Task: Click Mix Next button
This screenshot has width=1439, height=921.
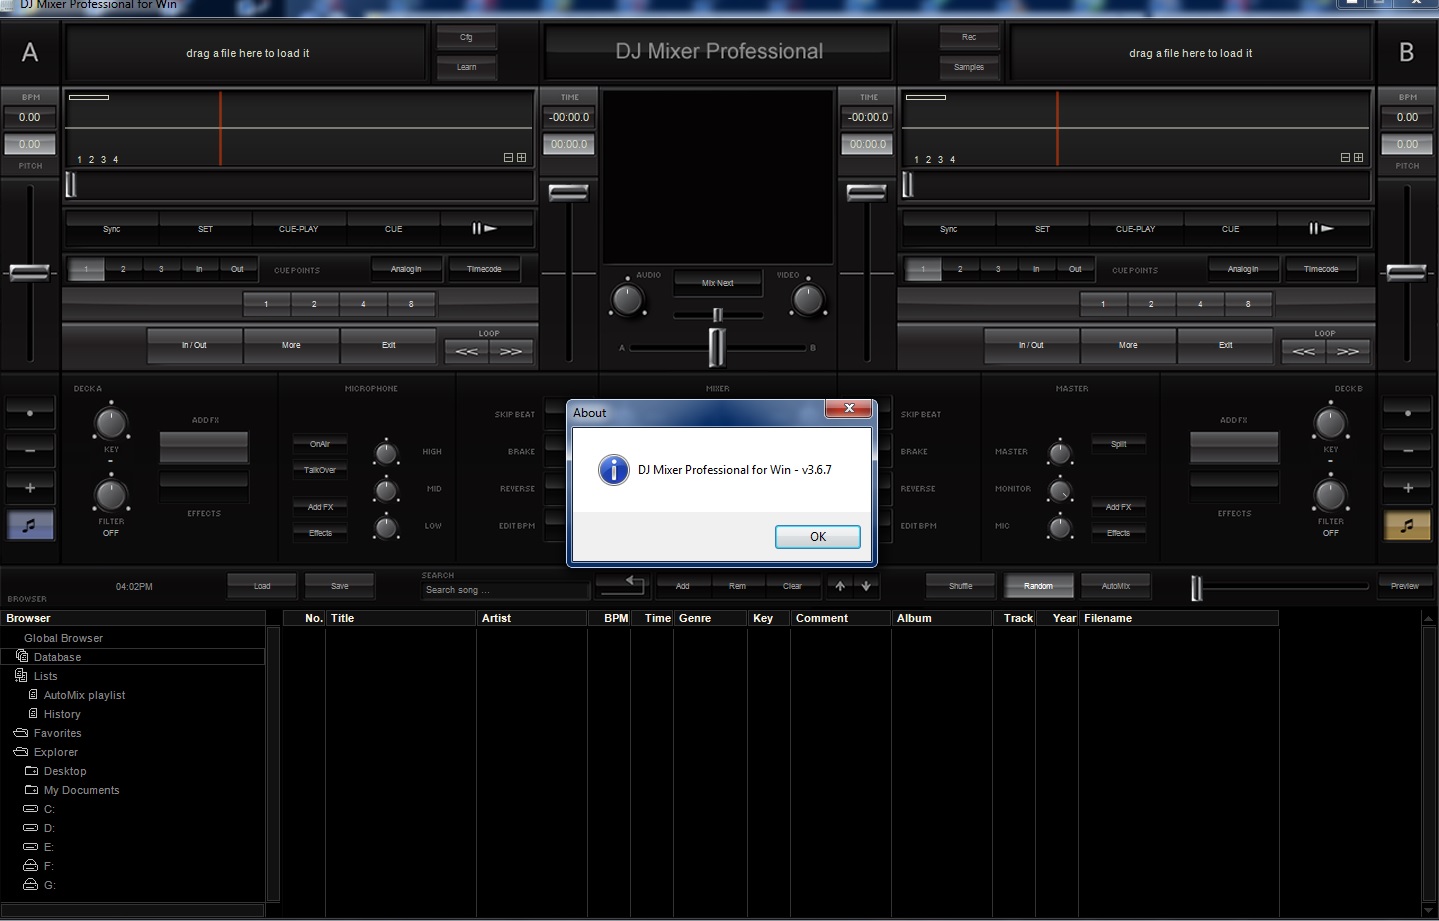Action: point(717,283)
